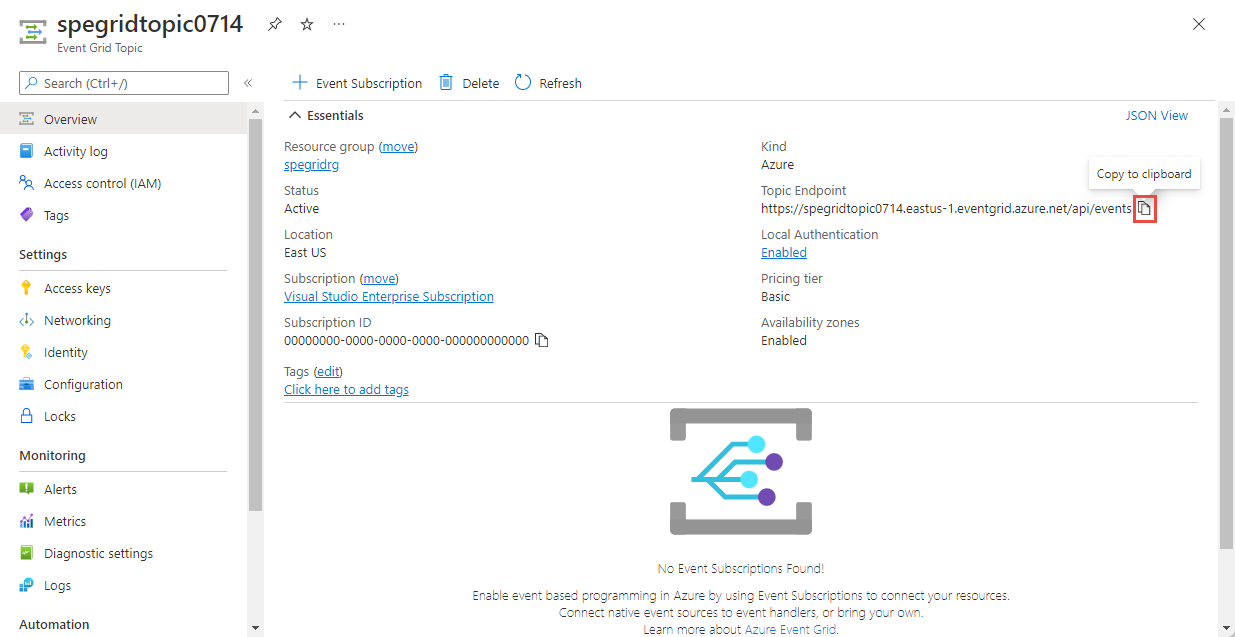Collapse the left navigation menu with chevrons
Viewport: 1235px width, 637px height.
coord(248,83)
